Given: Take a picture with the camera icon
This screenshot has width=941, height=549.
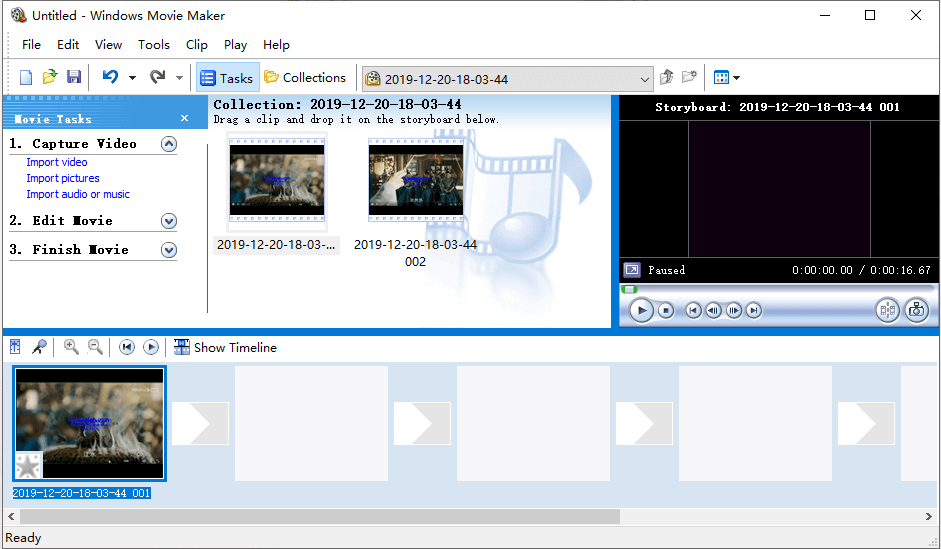Looking at the screenshot, I should 916,310.
